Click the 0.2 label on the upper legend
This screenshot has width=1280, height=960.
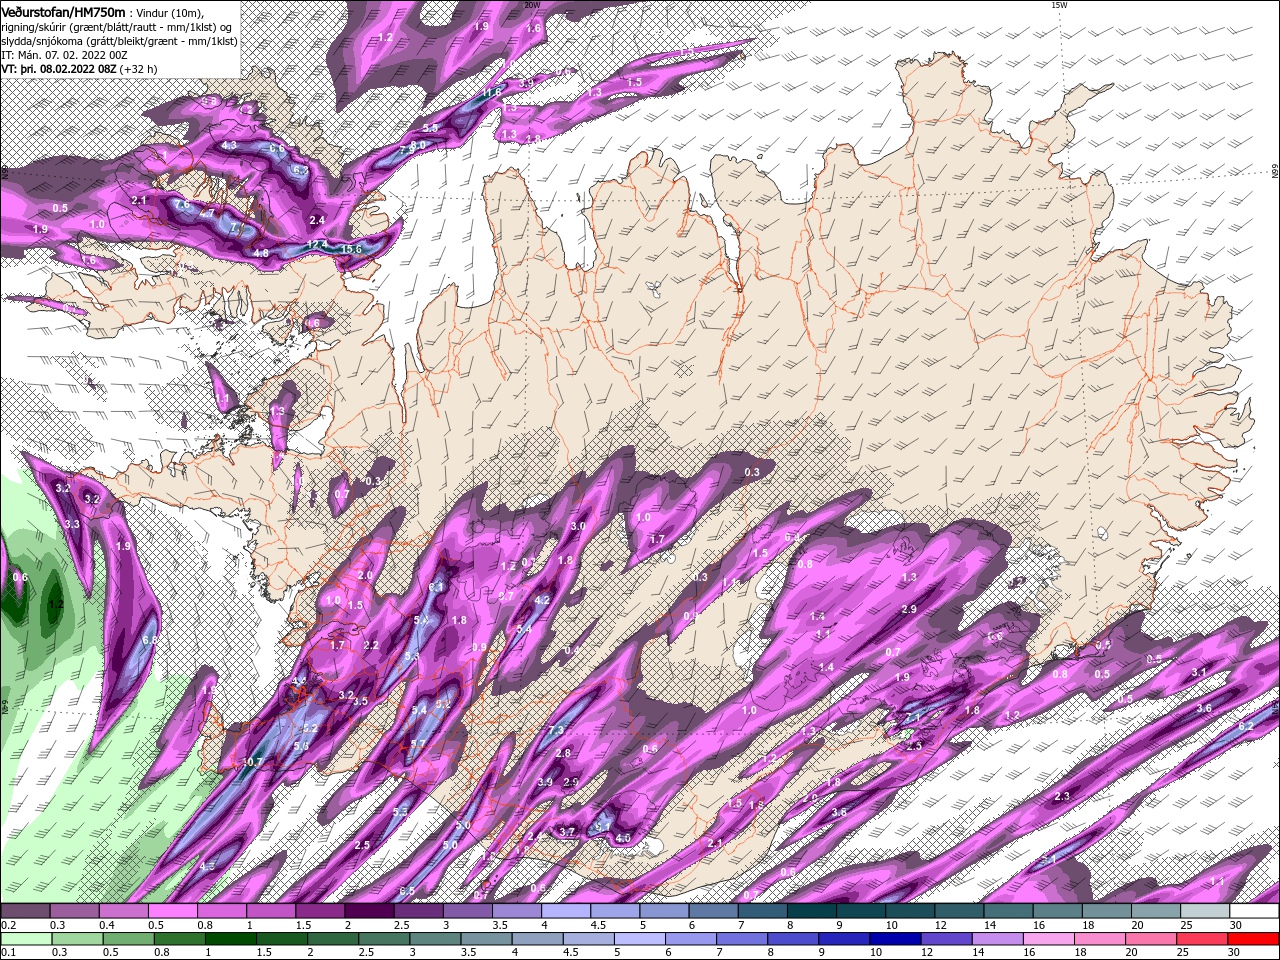[9, 925]
